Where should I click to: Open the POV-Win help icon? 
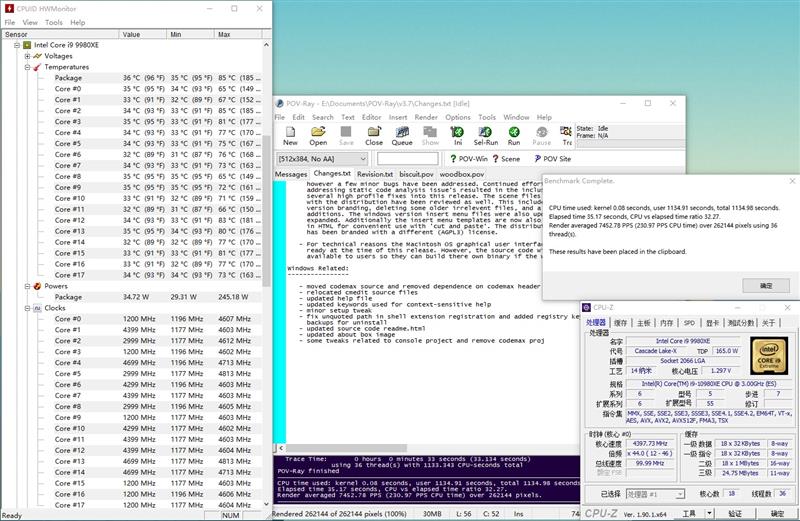click(453, 159)
